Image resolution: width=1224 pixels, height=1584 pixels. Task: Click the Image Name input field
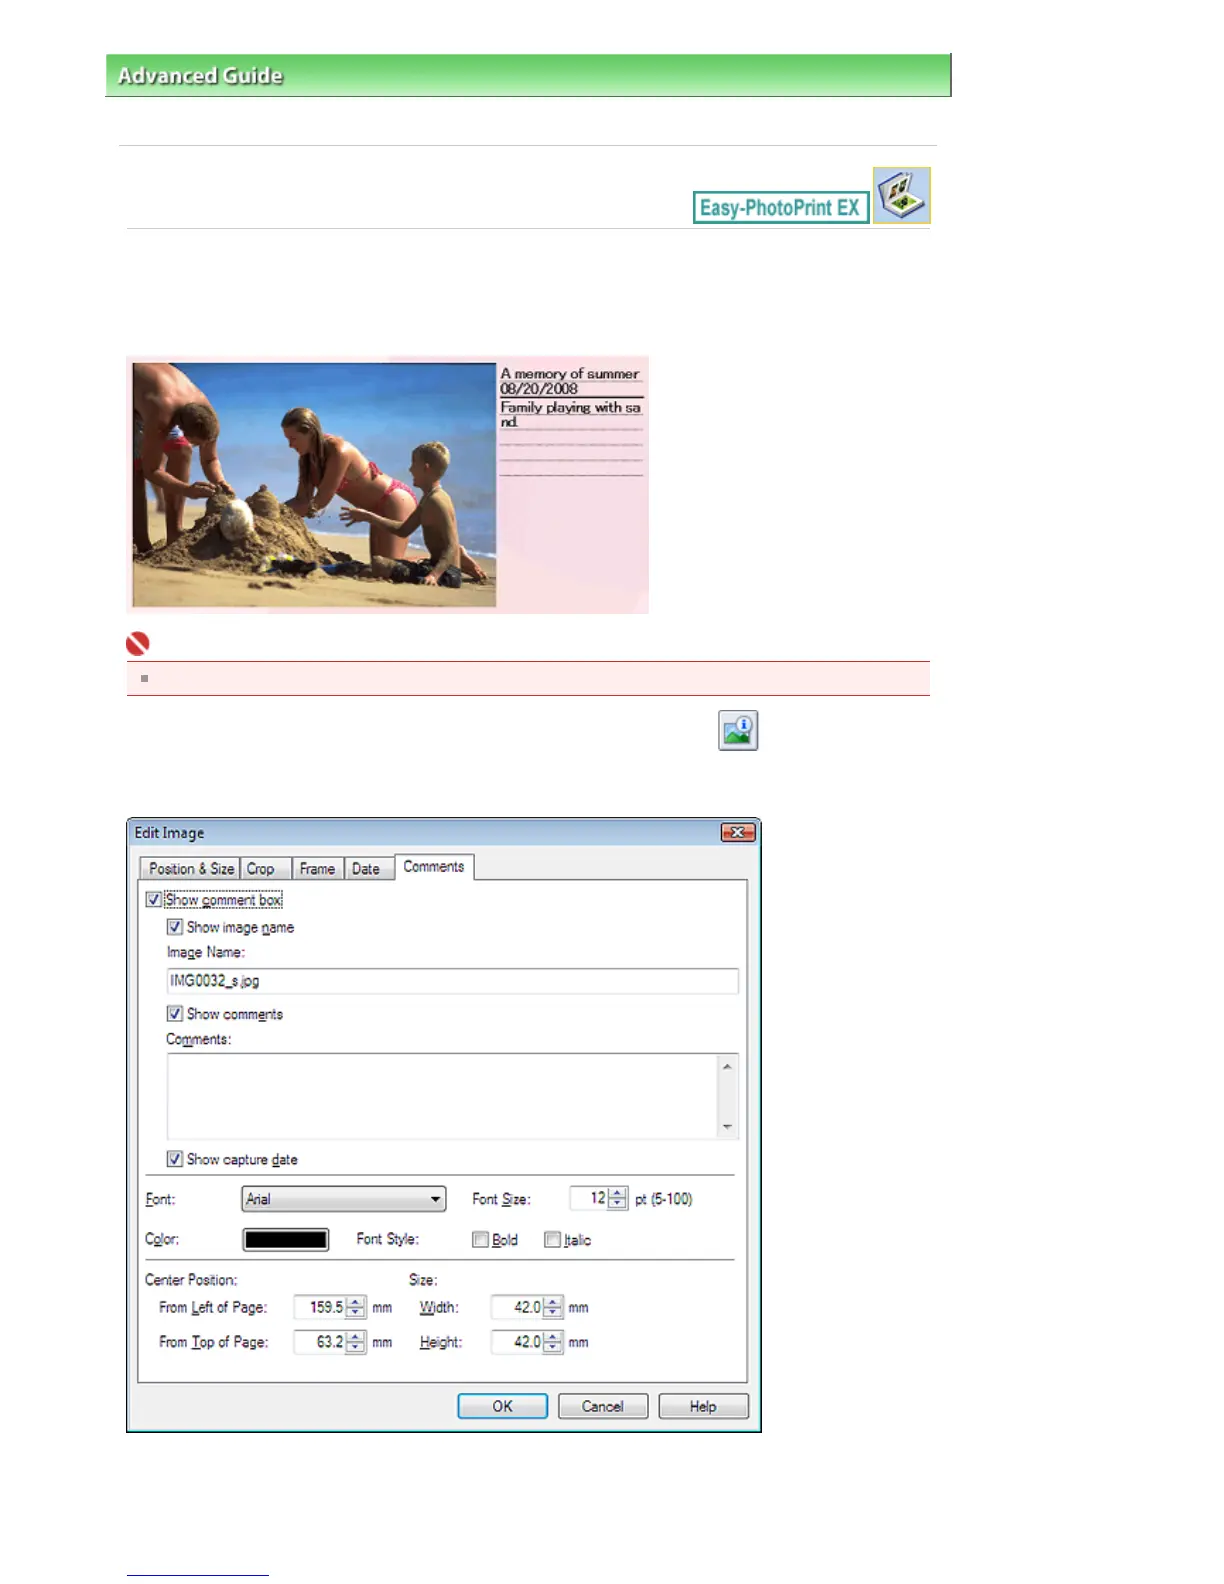tap(452, 981)
